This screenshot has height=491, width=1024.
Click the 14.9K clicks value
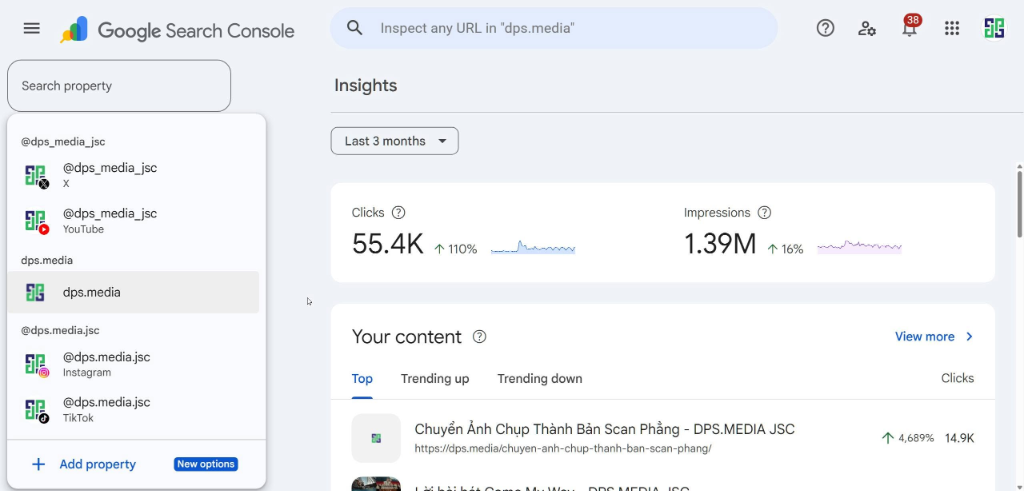pos(959,438)
